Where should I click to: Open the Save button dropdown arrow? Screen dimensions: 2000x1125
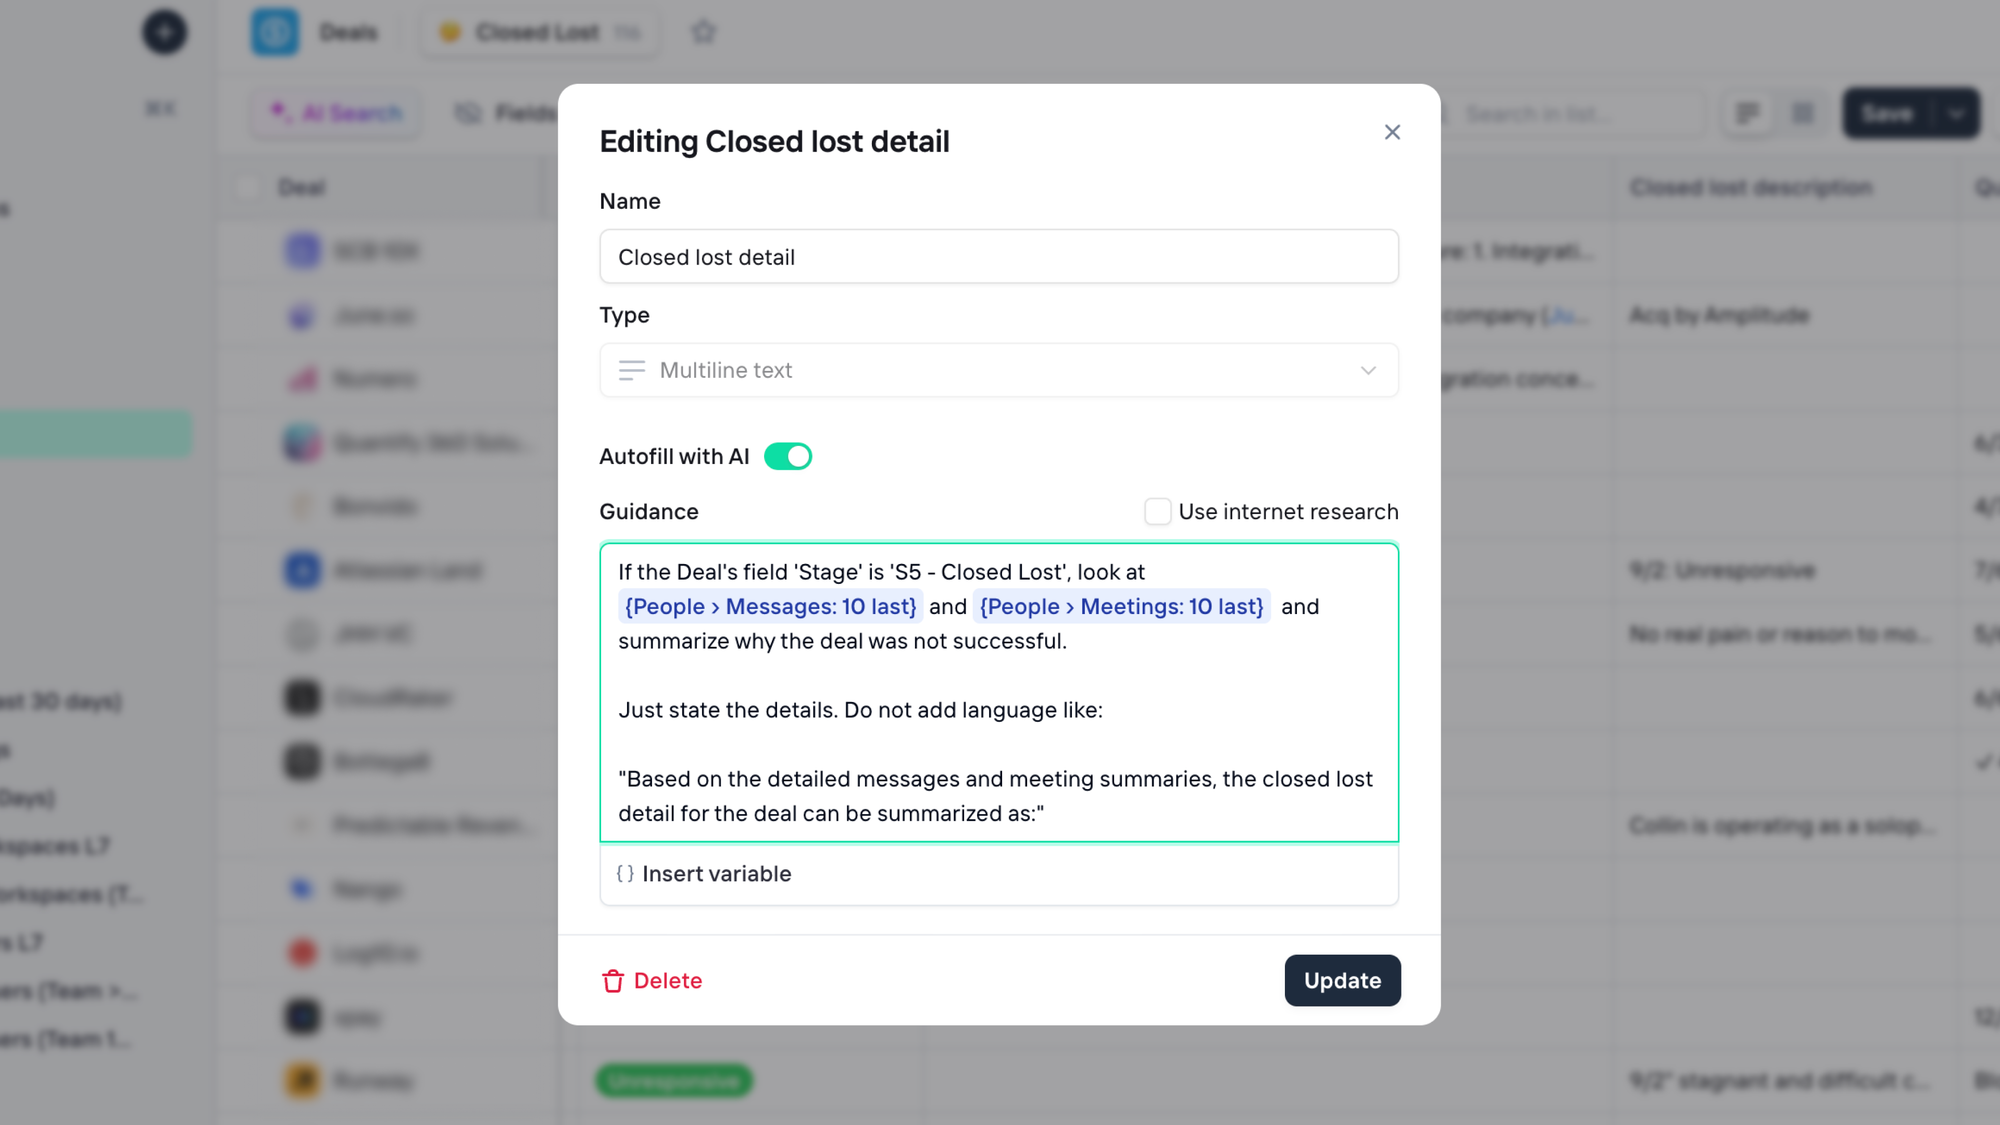(x=1957, y=113)
